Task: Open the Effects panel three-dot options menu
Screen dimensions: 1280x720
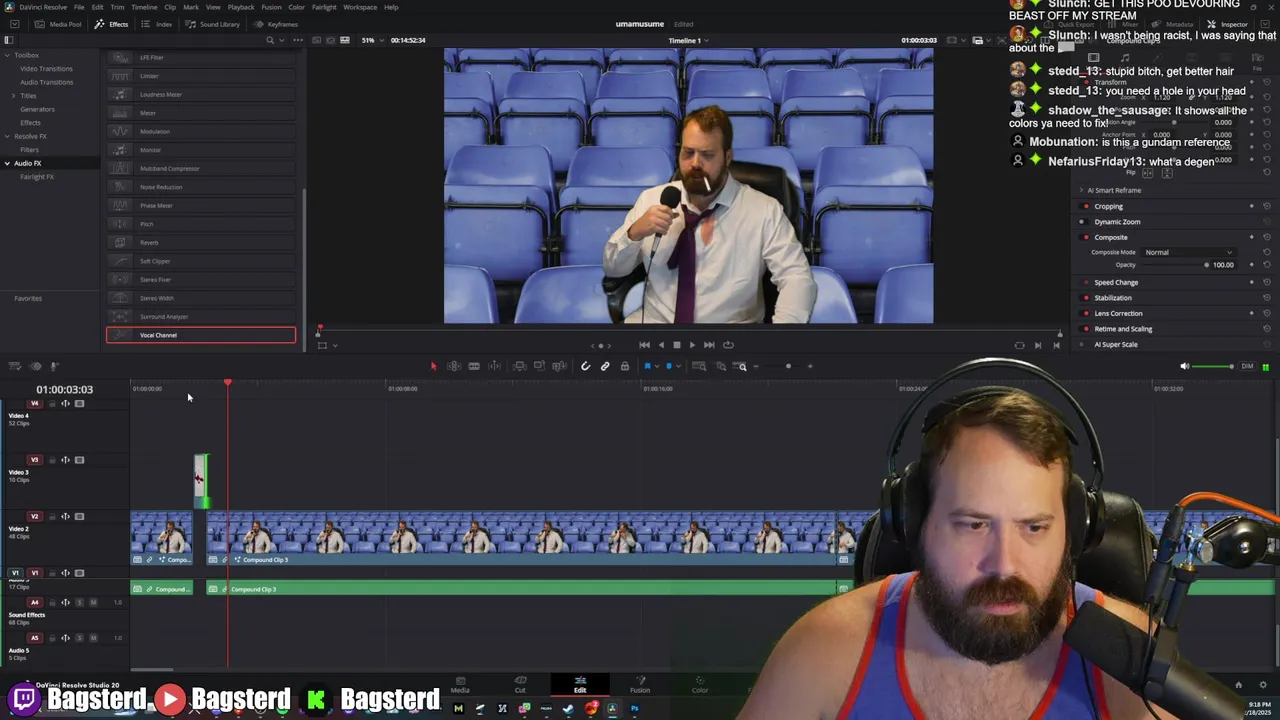Action: 298,40
